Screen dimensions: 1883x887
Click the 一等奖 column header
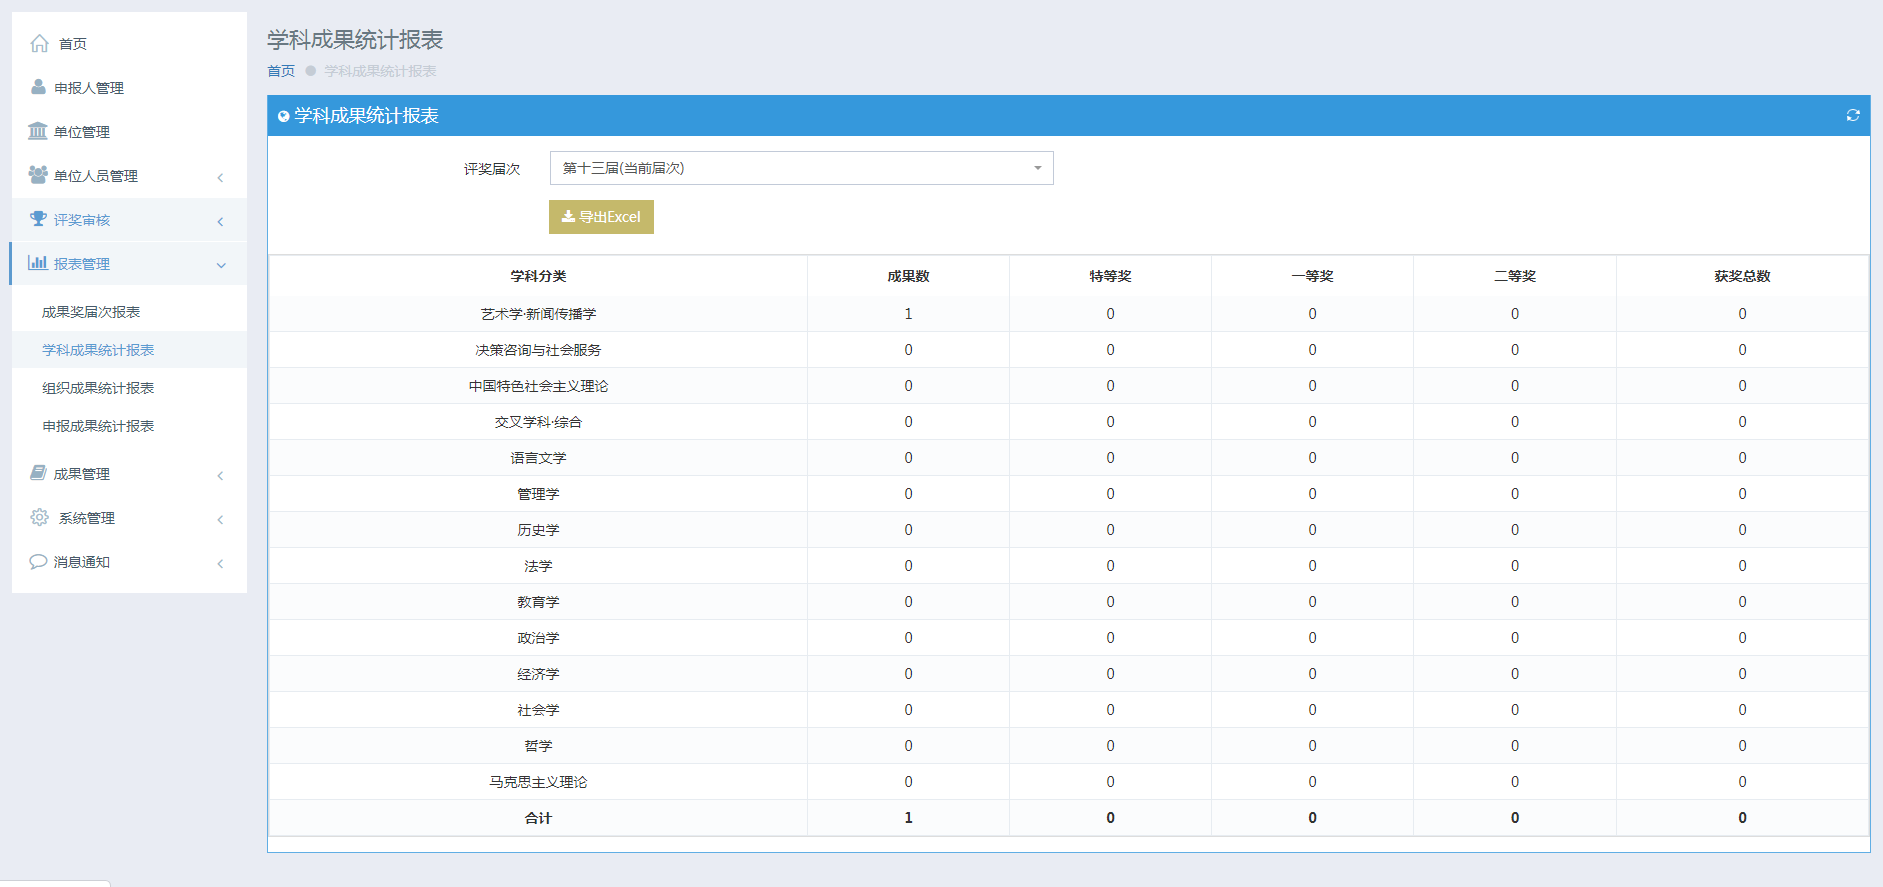click(x=1312, y=276)
